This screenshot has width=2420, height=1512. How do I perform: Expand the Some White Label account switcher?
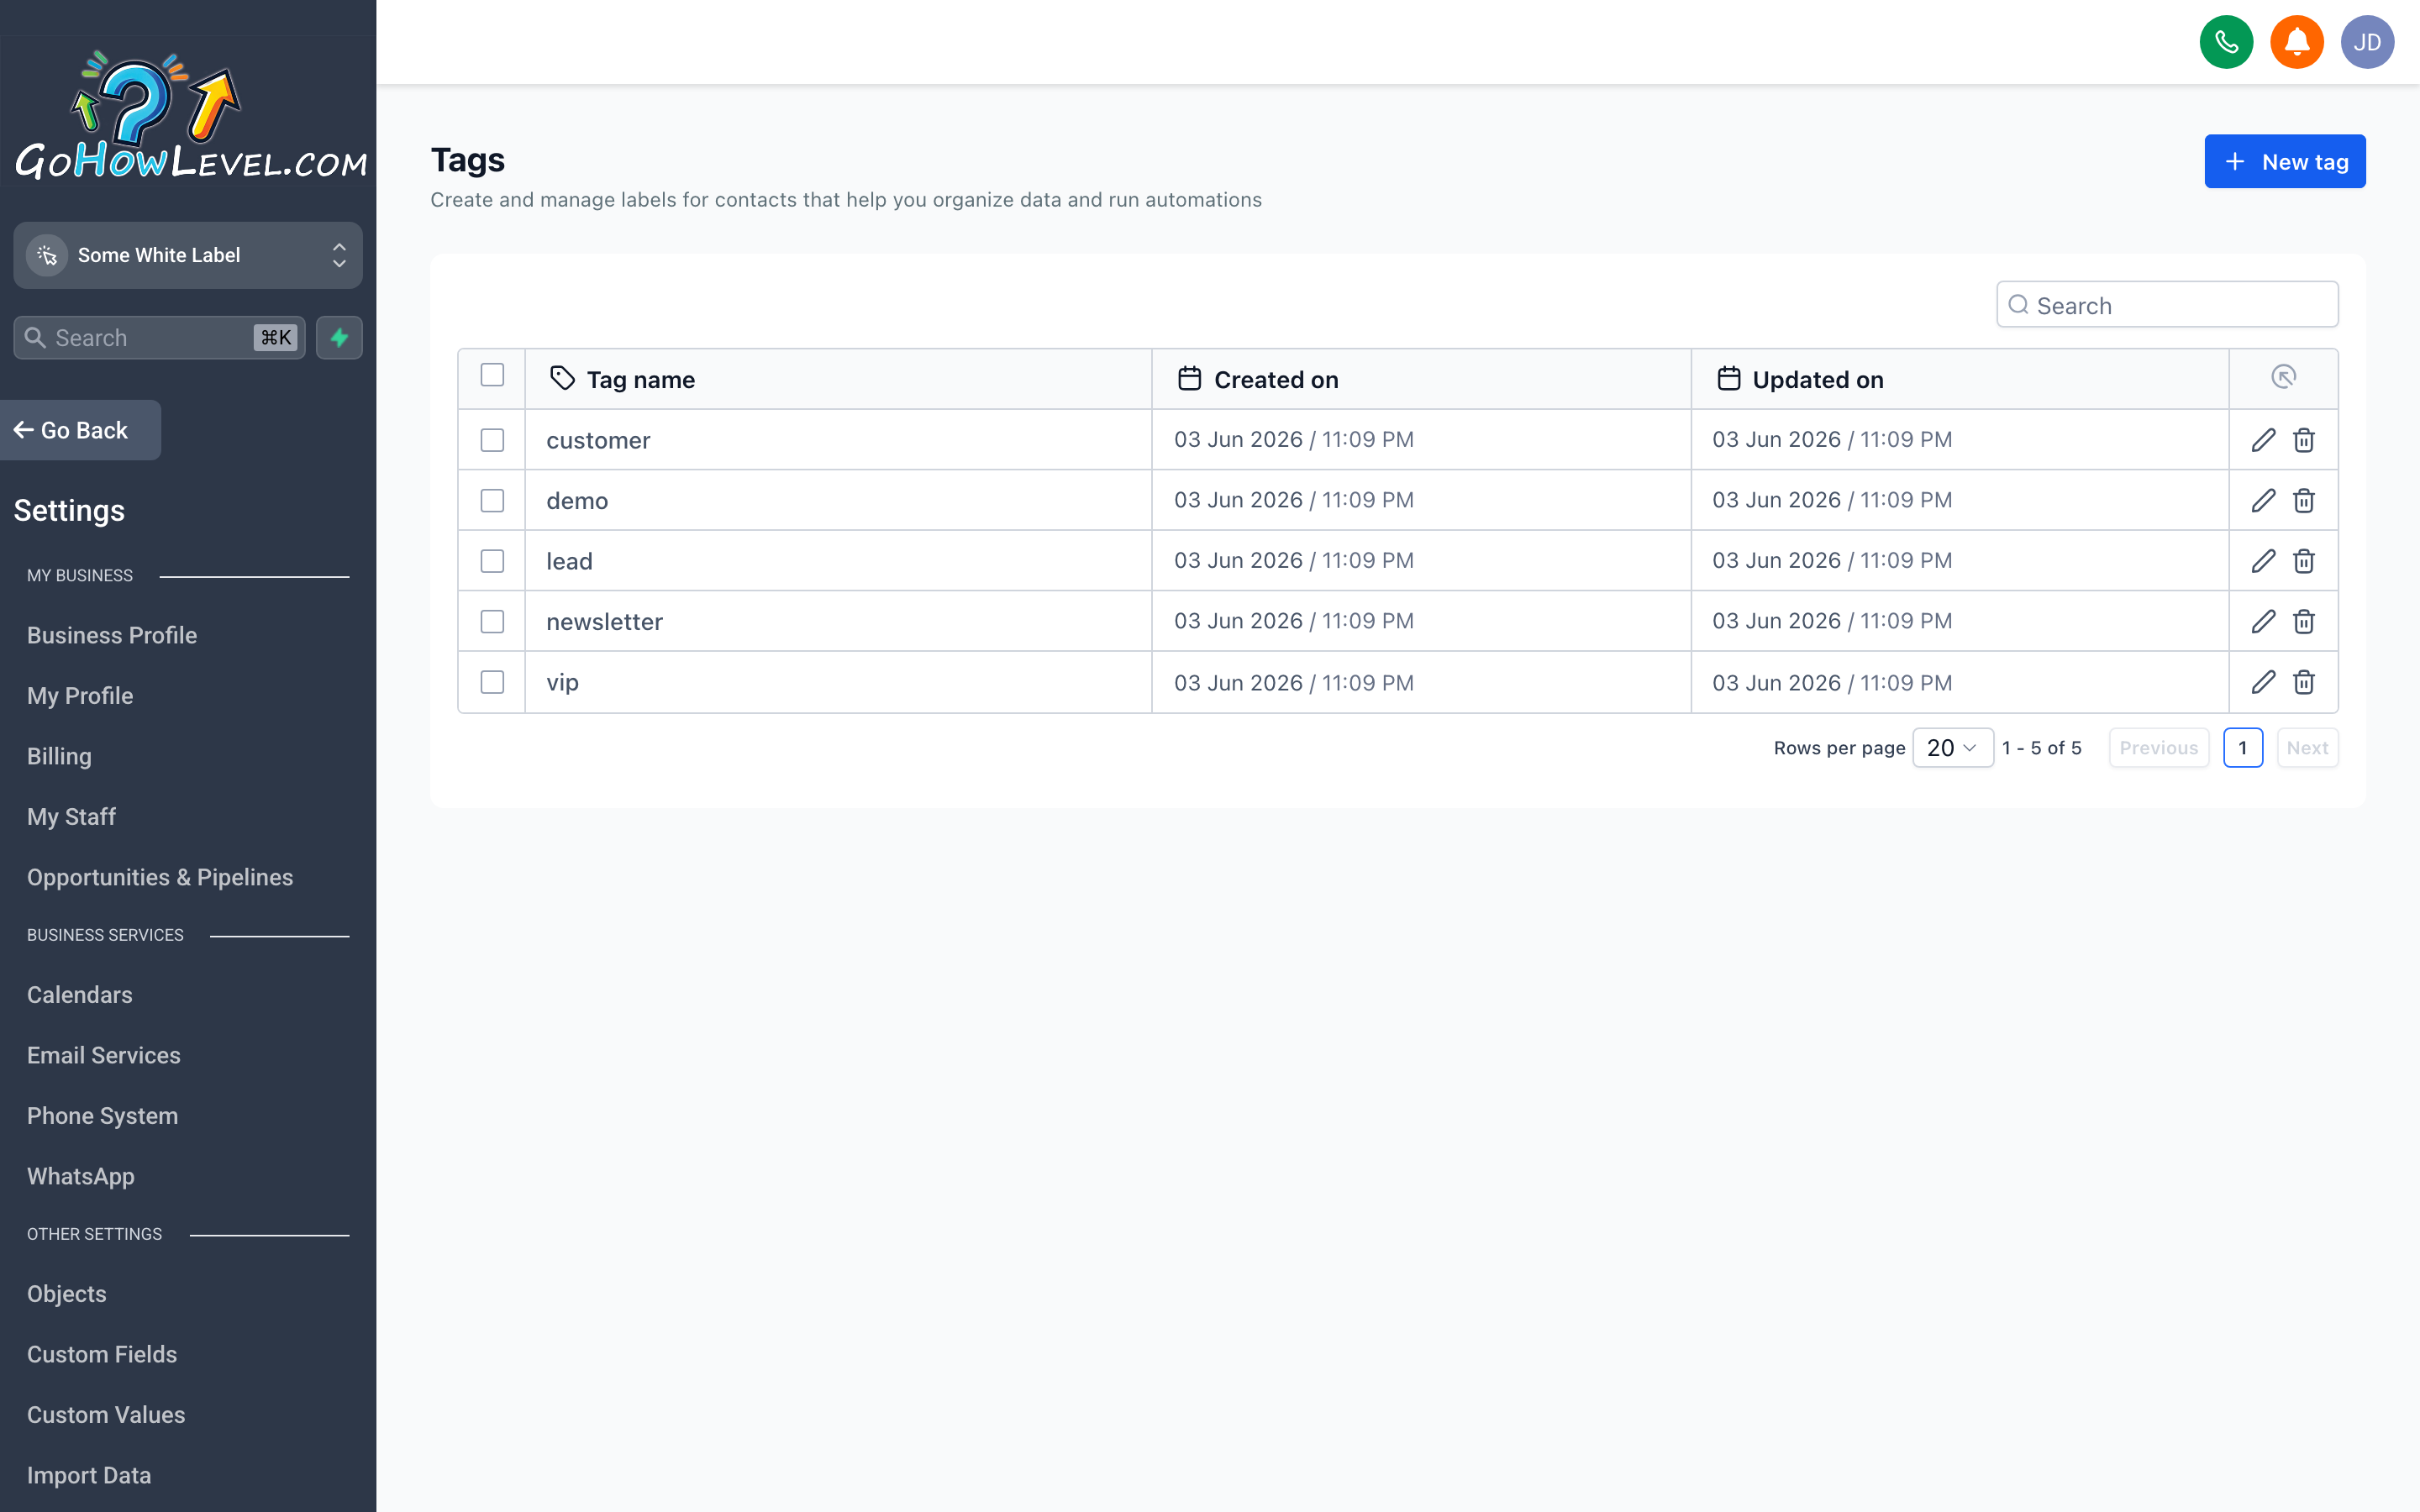click(188, 255)
